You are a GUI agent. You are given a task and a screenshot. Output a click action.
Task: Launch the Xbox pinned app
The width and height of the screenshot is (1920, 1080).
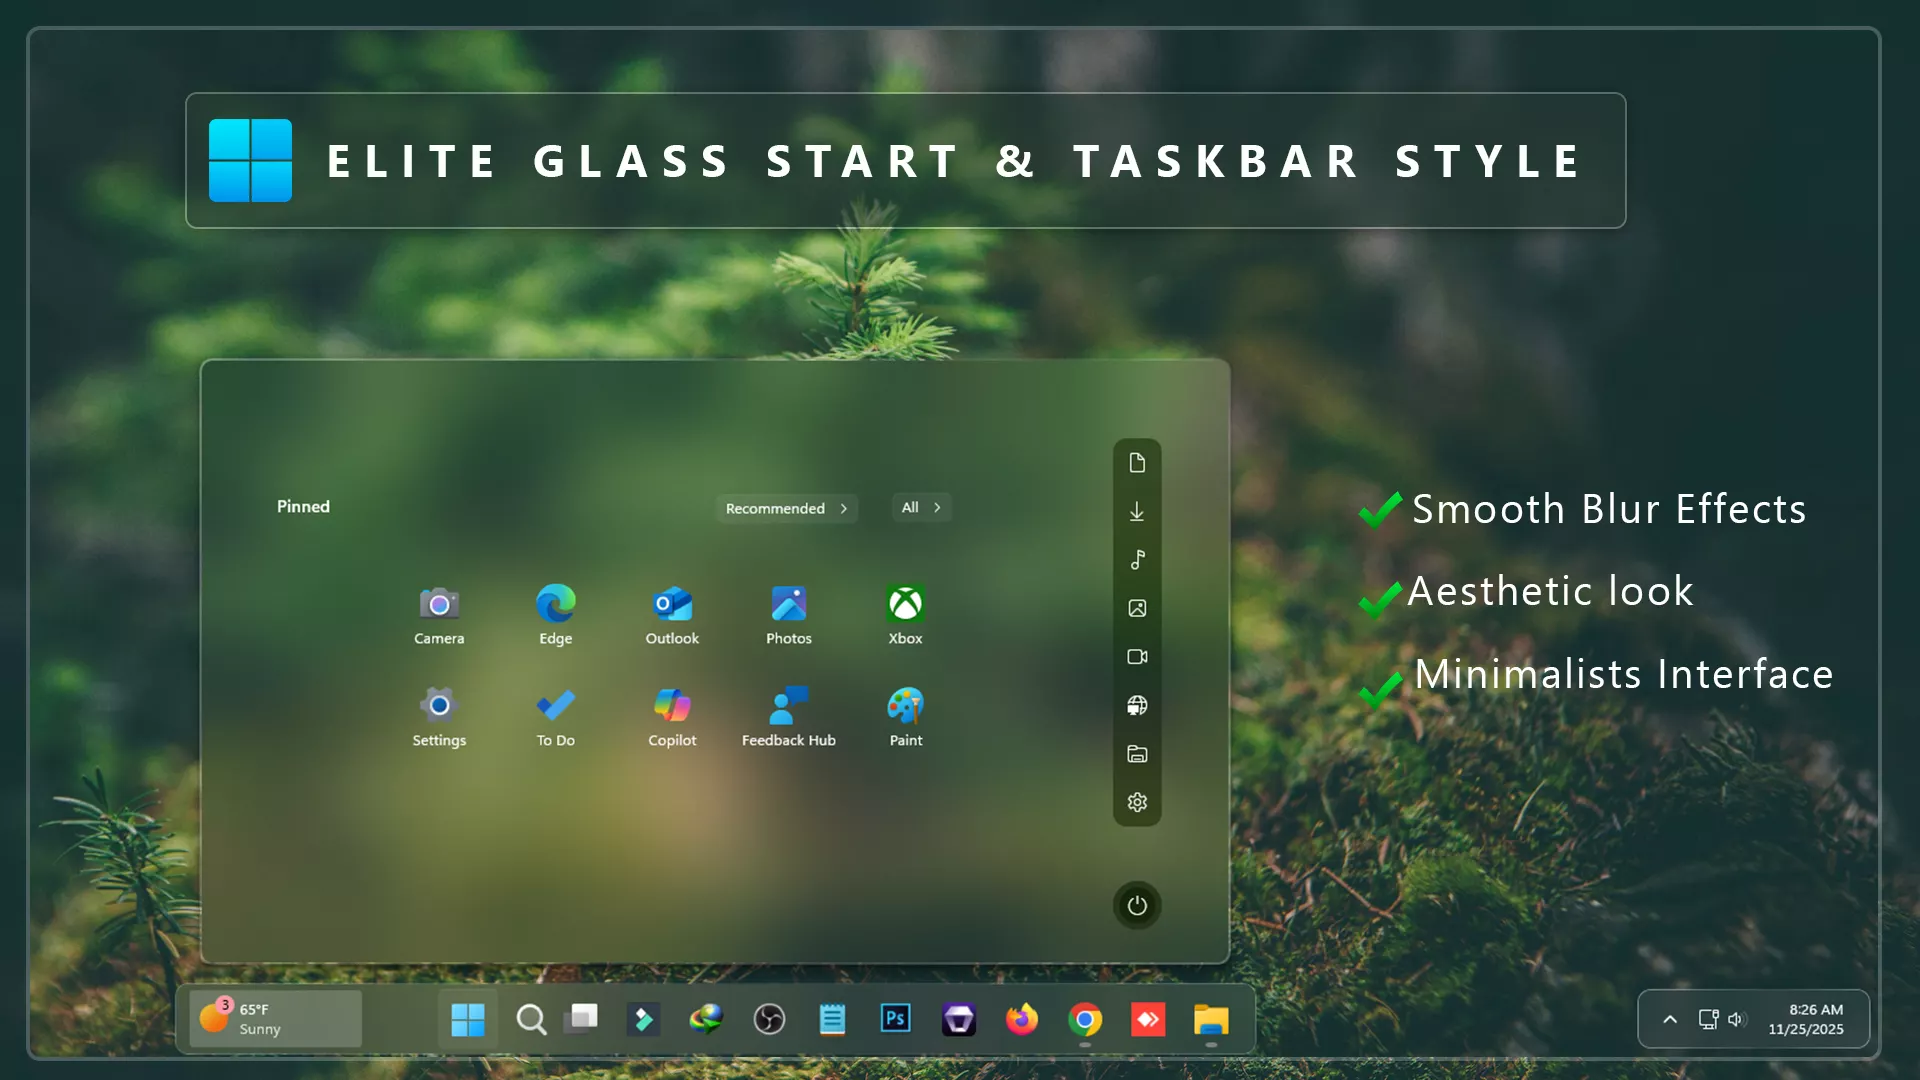(904, 604)
